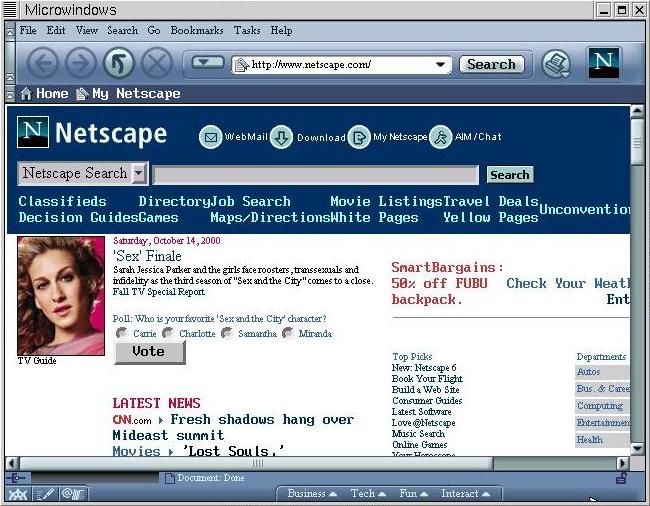650x506 pixels.
Task: Expand the Fun menu in the taskbar
Action: pos(413,494)
